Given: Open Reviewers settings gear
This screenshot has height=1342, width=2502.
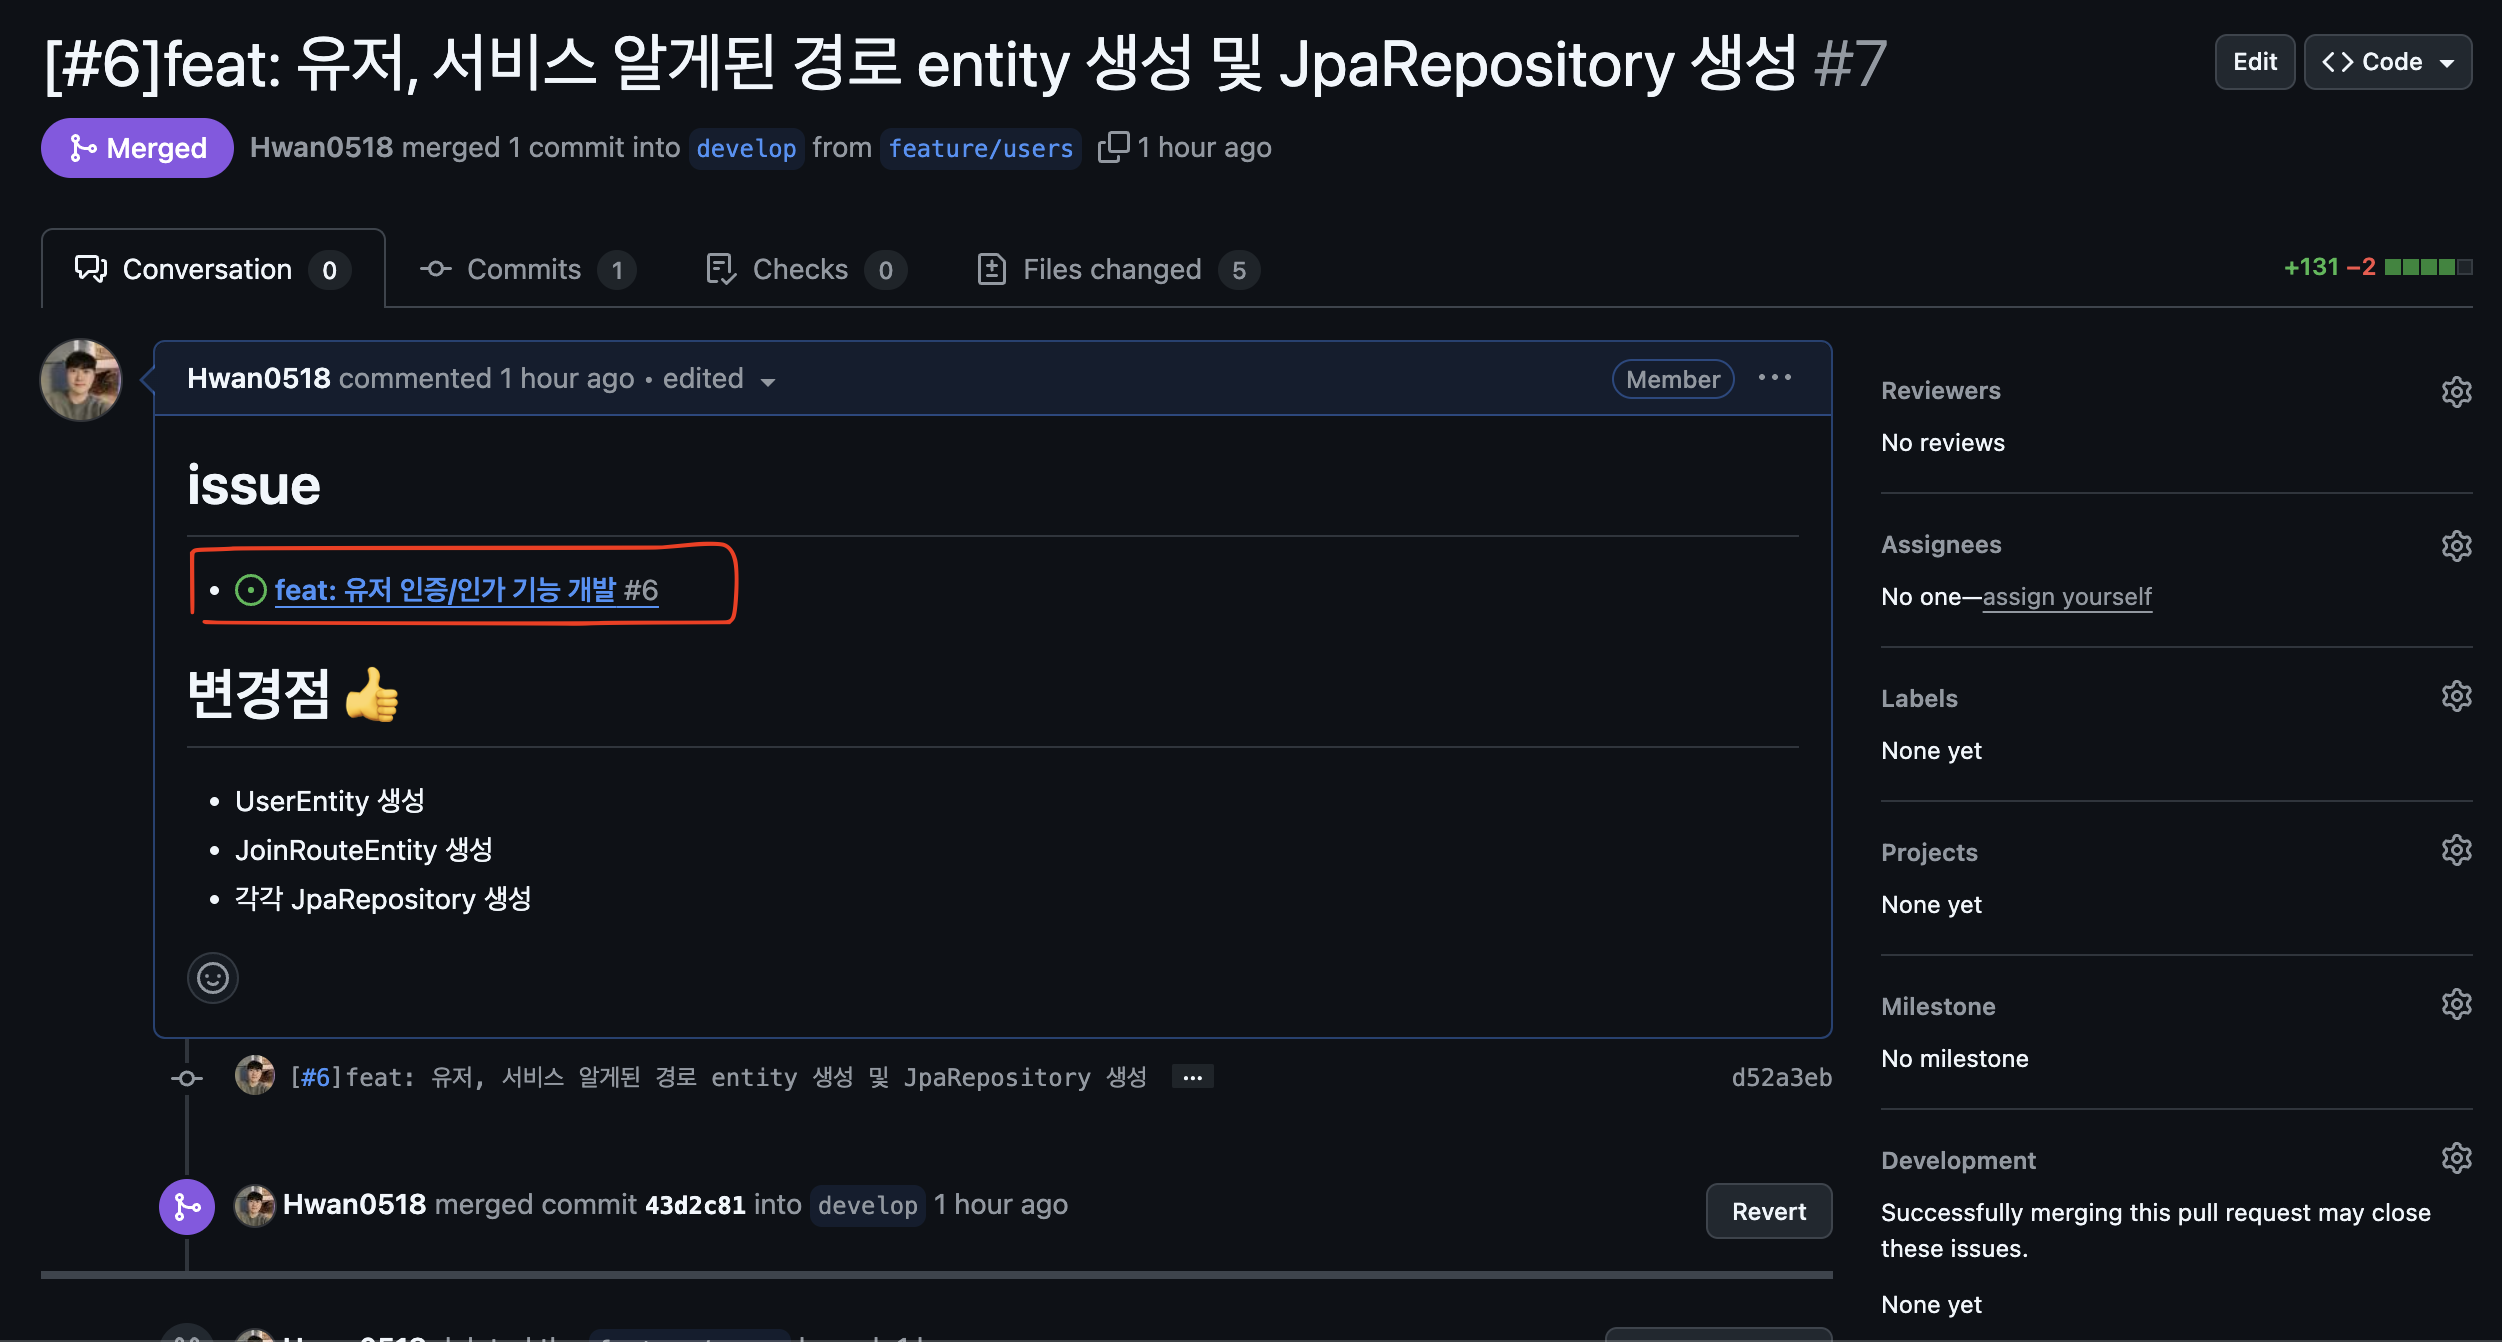Looking at the screenshot, I should tap(2456, 391).
